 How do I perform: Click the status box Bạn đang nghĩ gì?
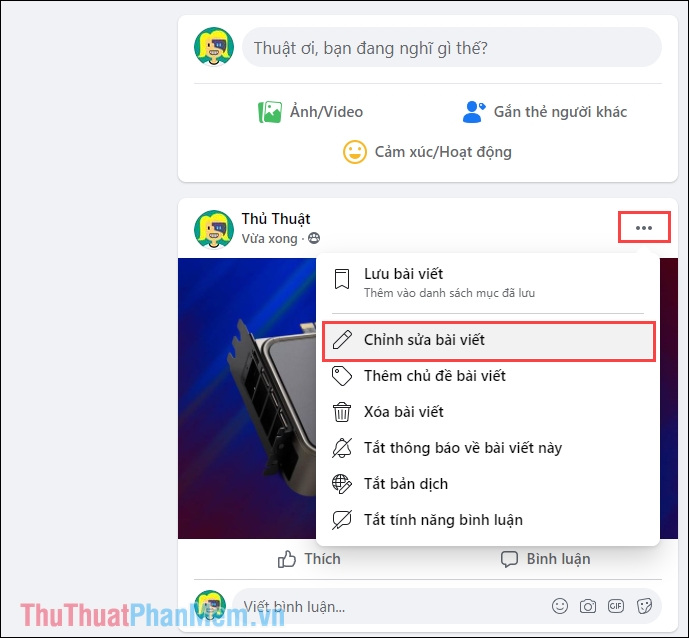[452, 47]
